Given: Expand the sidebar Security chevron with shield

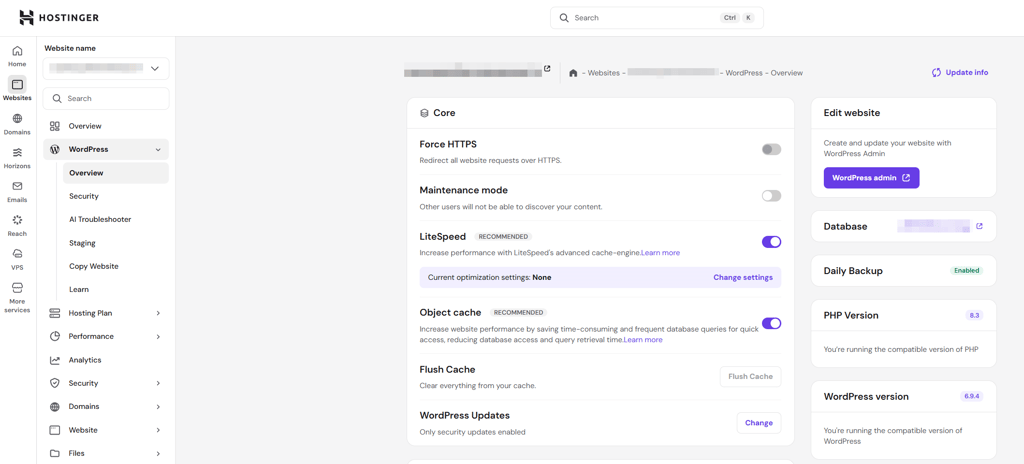Looking at the screenshot, I should coord(158,384).
